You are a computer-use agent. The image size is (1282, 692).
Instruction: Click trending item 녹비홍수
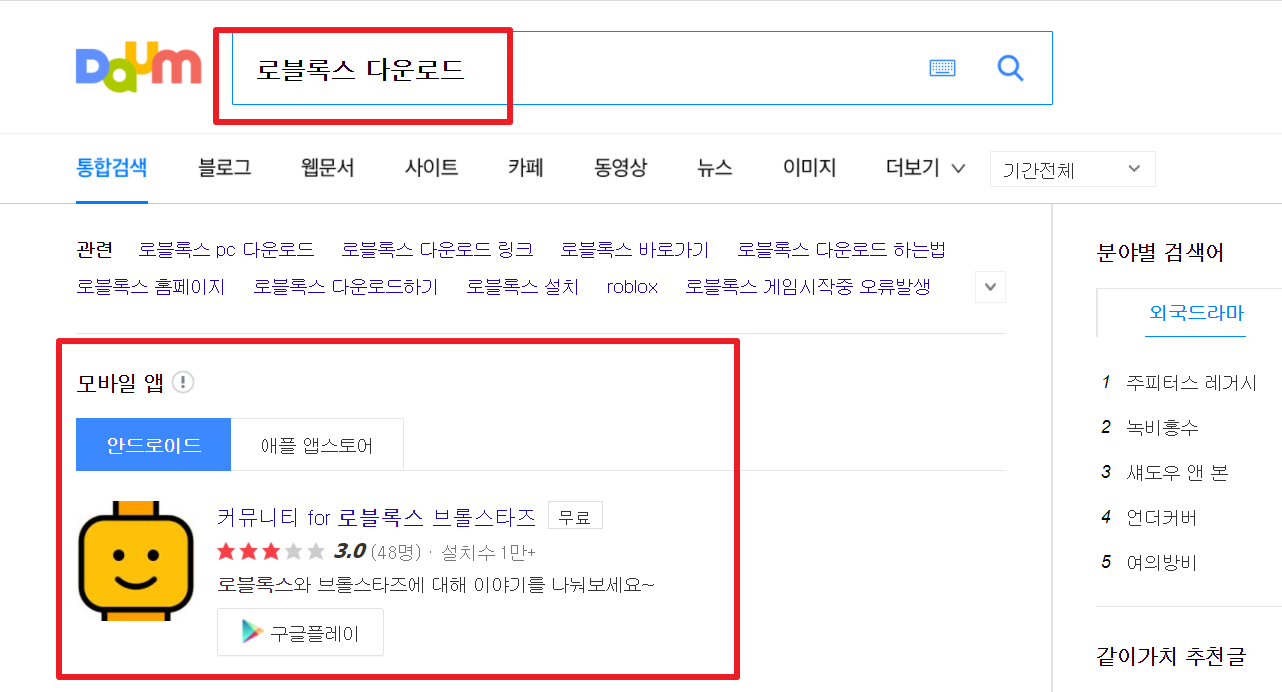pos(1162,428)
